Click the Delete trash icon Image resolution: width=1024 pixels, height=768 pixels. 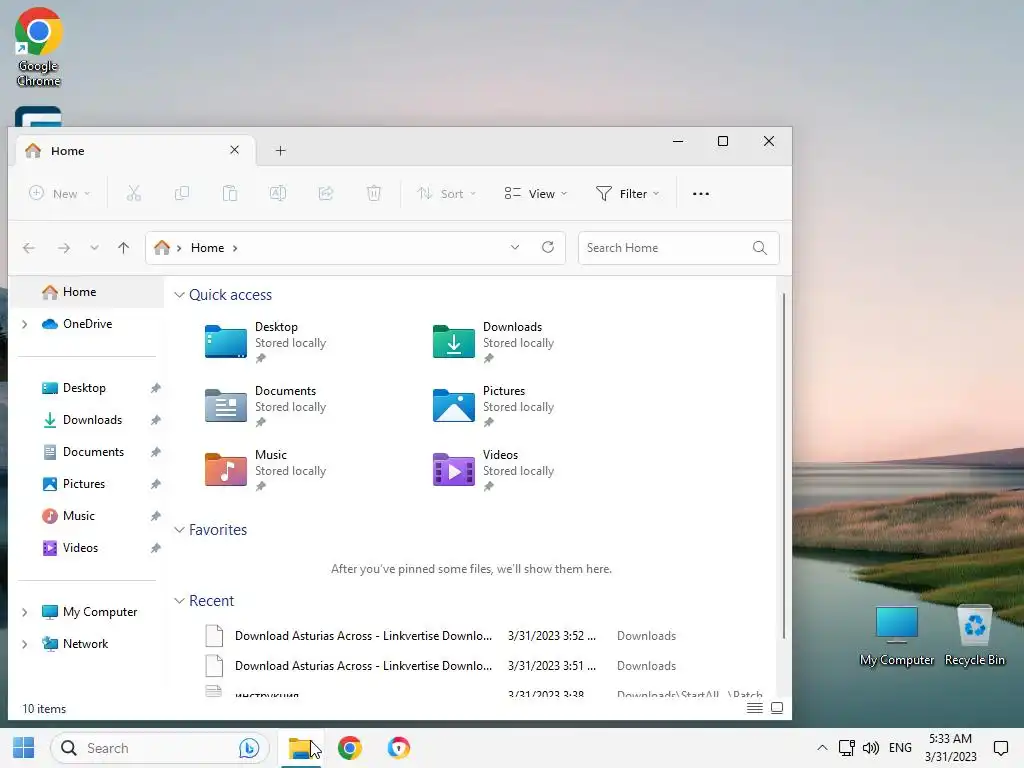click(x=374, y=193)
